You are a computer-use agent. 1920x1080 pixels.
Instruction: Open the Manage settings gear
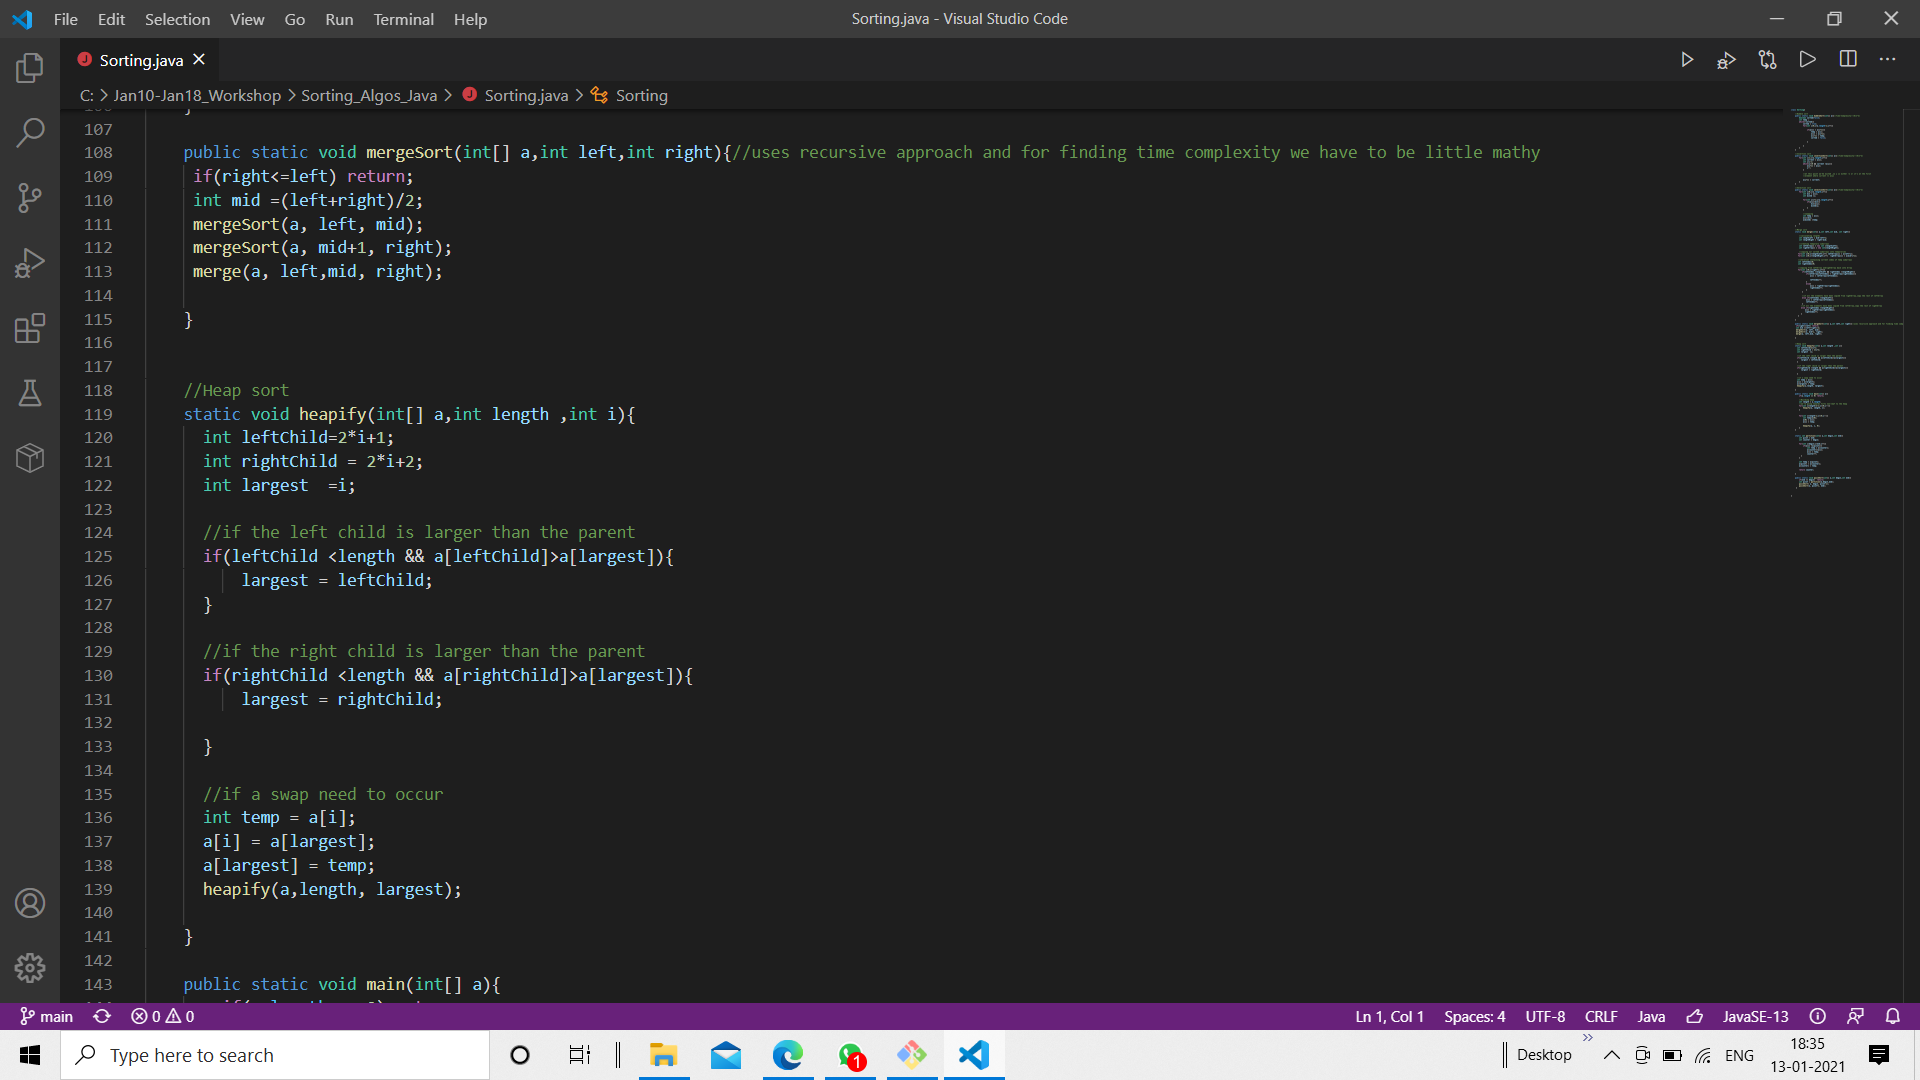point(30,967)
